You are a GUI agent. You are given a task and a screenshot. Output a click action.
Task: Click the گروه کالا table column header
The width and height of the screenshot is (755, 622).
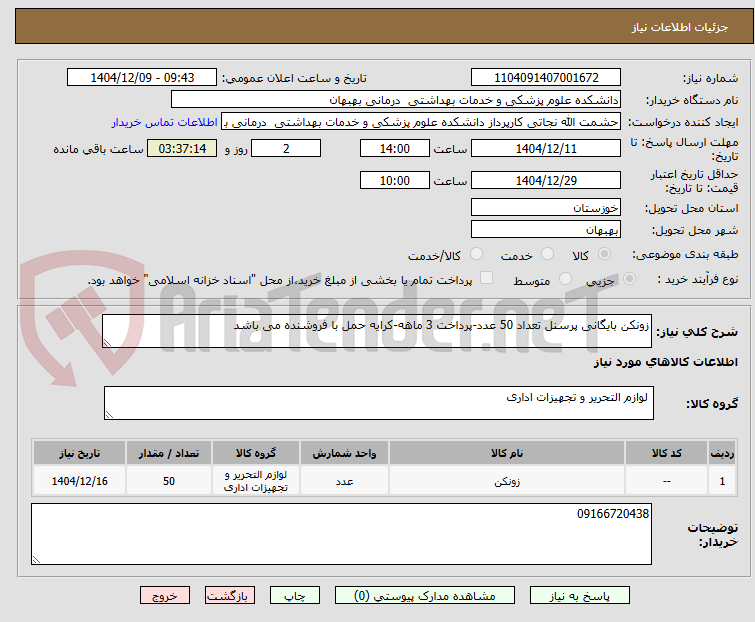[x=256, y=453]
